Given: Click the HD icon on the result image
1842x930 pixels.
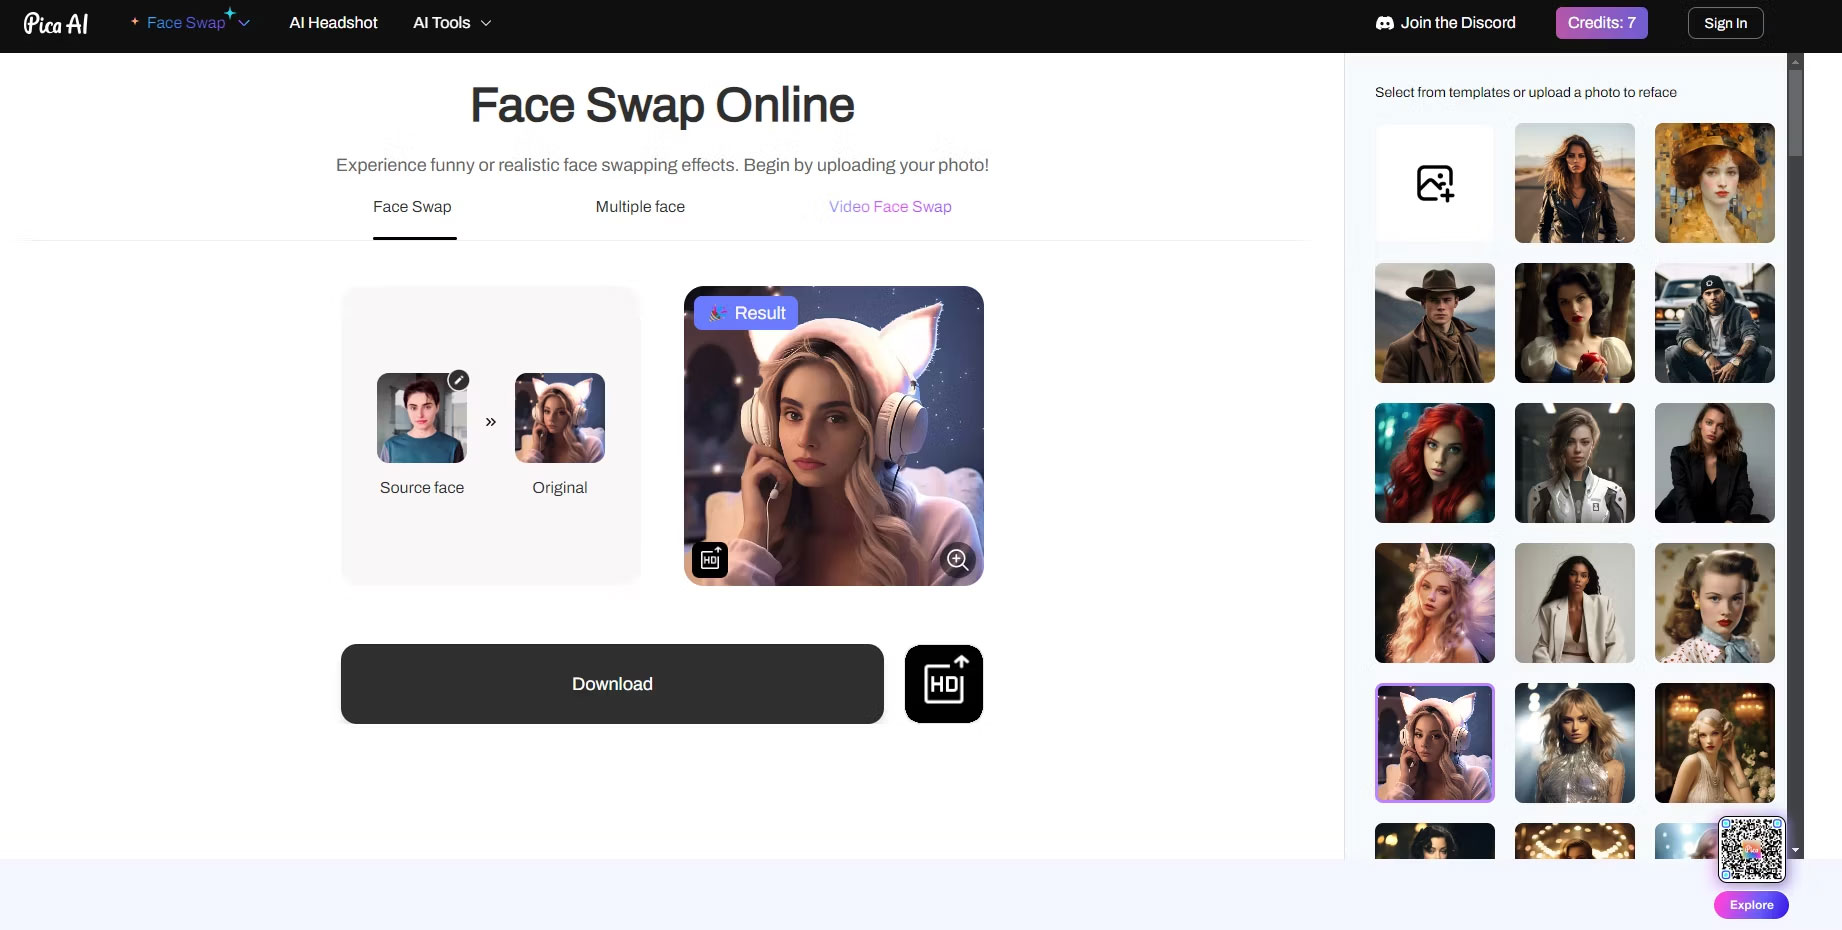Looking at the screenshot, I should pos(710,560).
